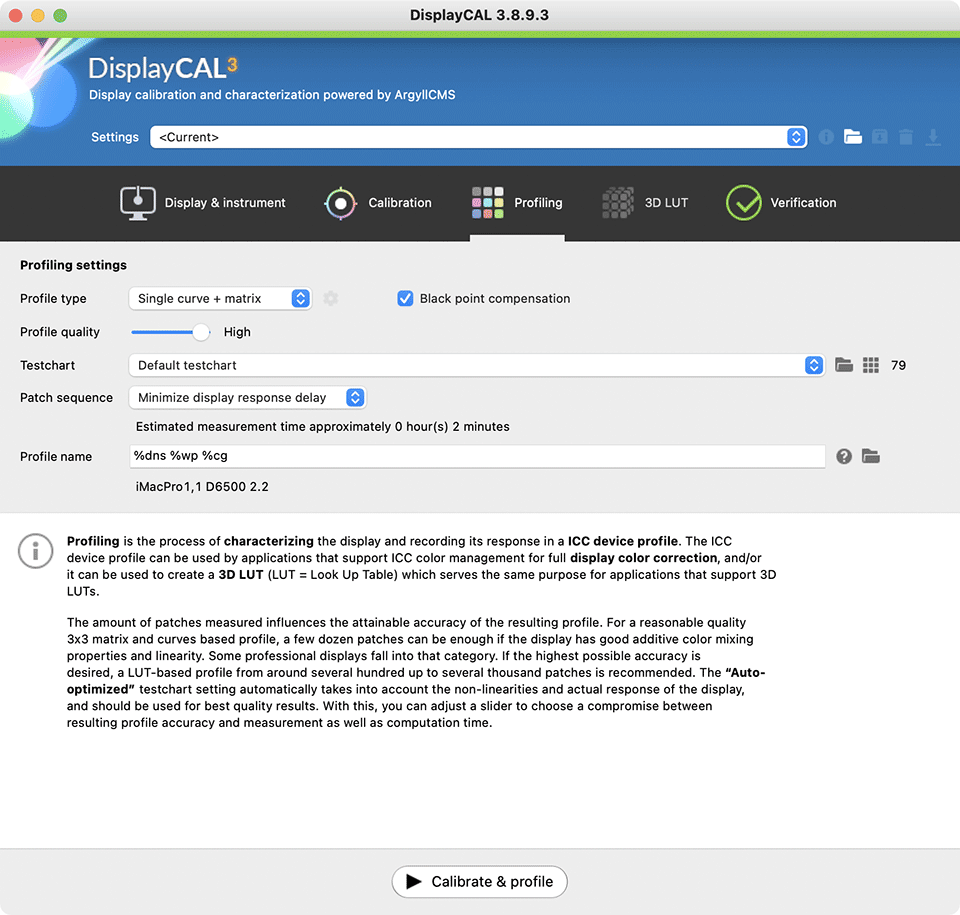Click the profile name help question icon
The height and width of the screenshot is (915, 960).
click(x=844, y=456)
